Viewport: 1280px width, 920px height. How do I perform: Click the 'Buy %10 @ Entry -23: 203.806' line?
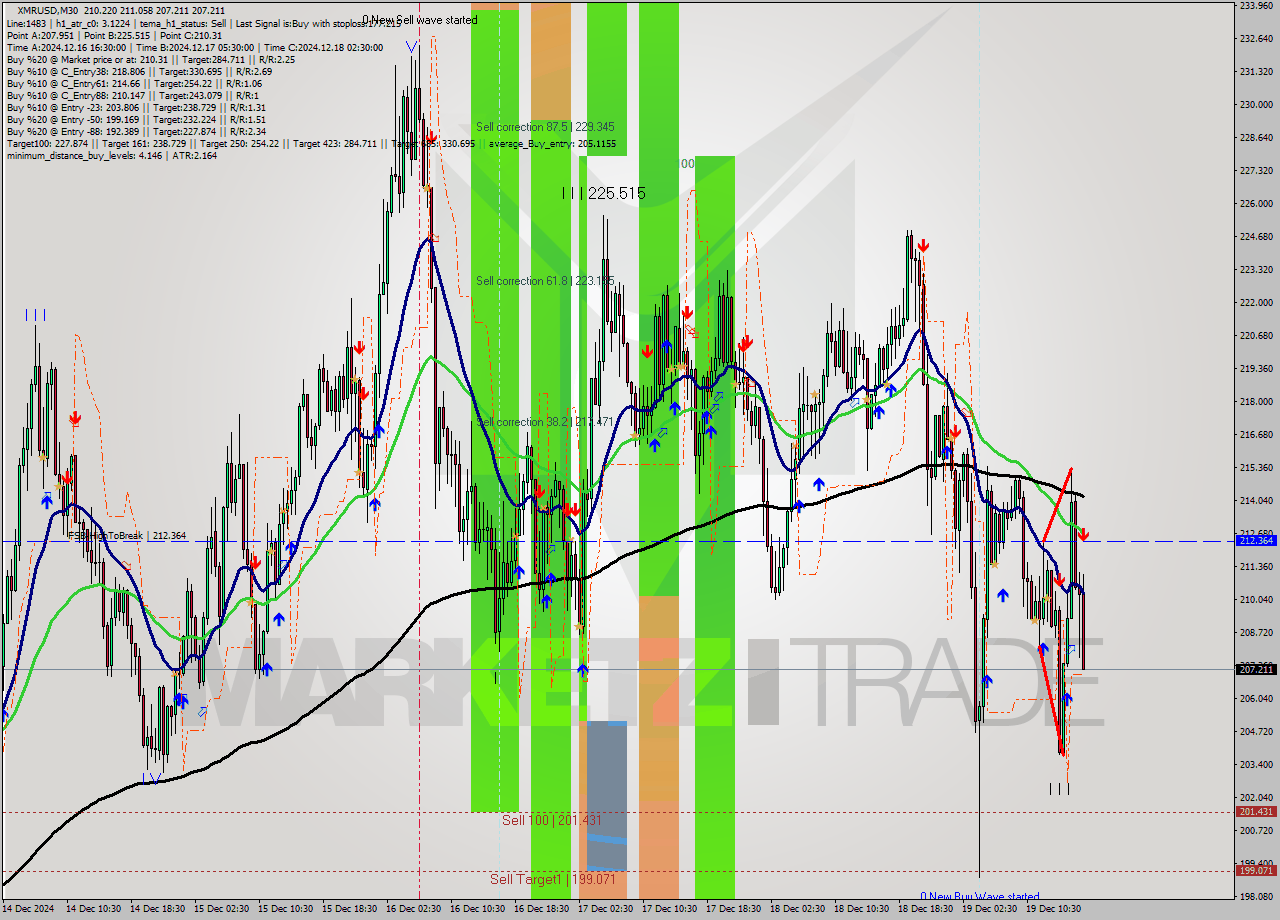click(136, 108)
